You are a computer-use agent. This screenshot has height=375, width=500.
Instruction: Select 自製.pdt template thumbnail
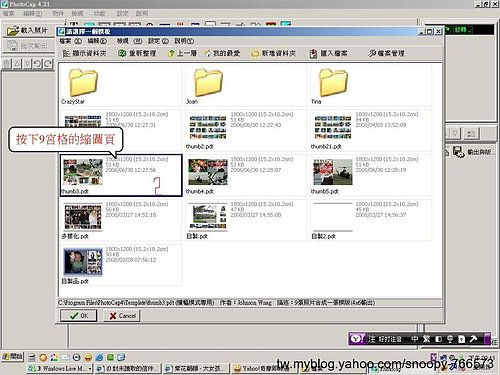[x=208, y=217]
